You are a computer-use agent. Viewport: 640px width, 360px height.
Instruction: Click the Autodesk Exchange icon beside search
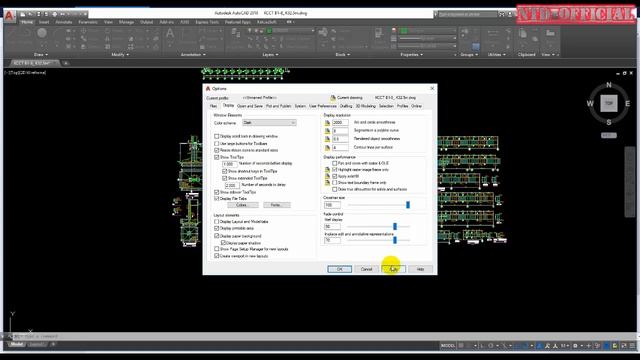502,14
